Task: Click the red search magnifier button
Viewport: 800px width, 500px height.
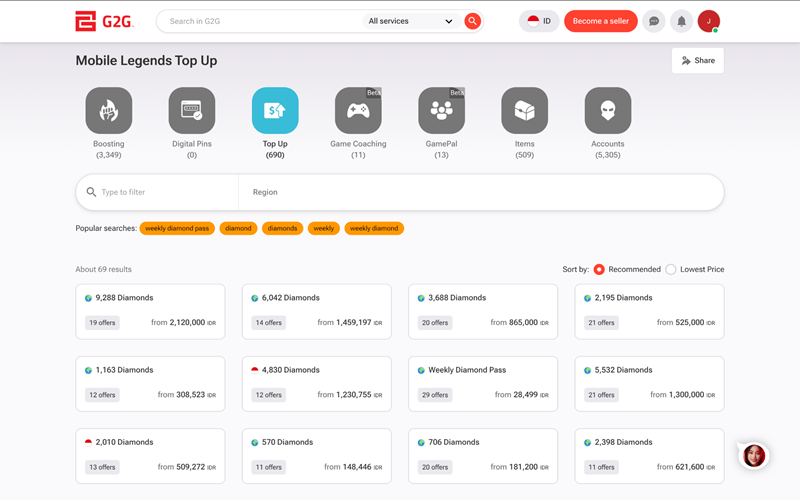Action: 472,21
